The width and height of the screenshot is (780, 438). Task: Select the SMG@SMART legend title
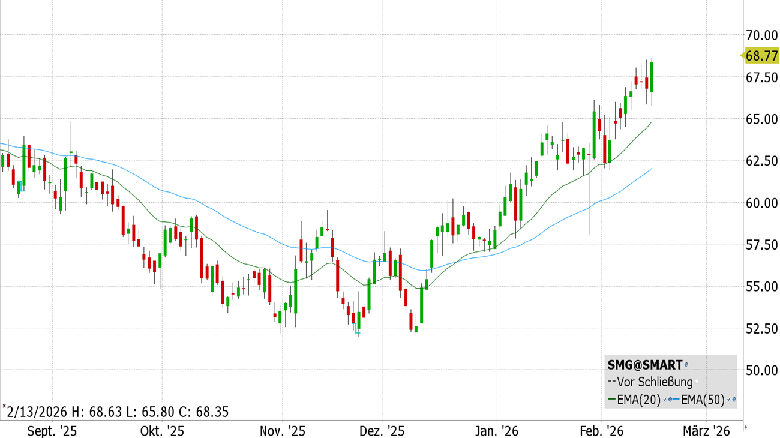645,365
